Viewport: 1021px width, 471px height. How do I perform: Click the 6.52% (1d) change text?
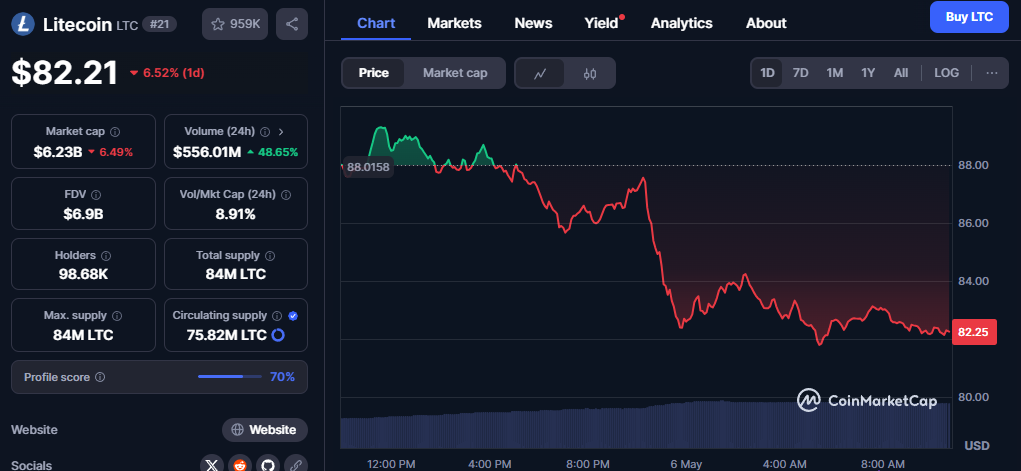click(168, 73)
